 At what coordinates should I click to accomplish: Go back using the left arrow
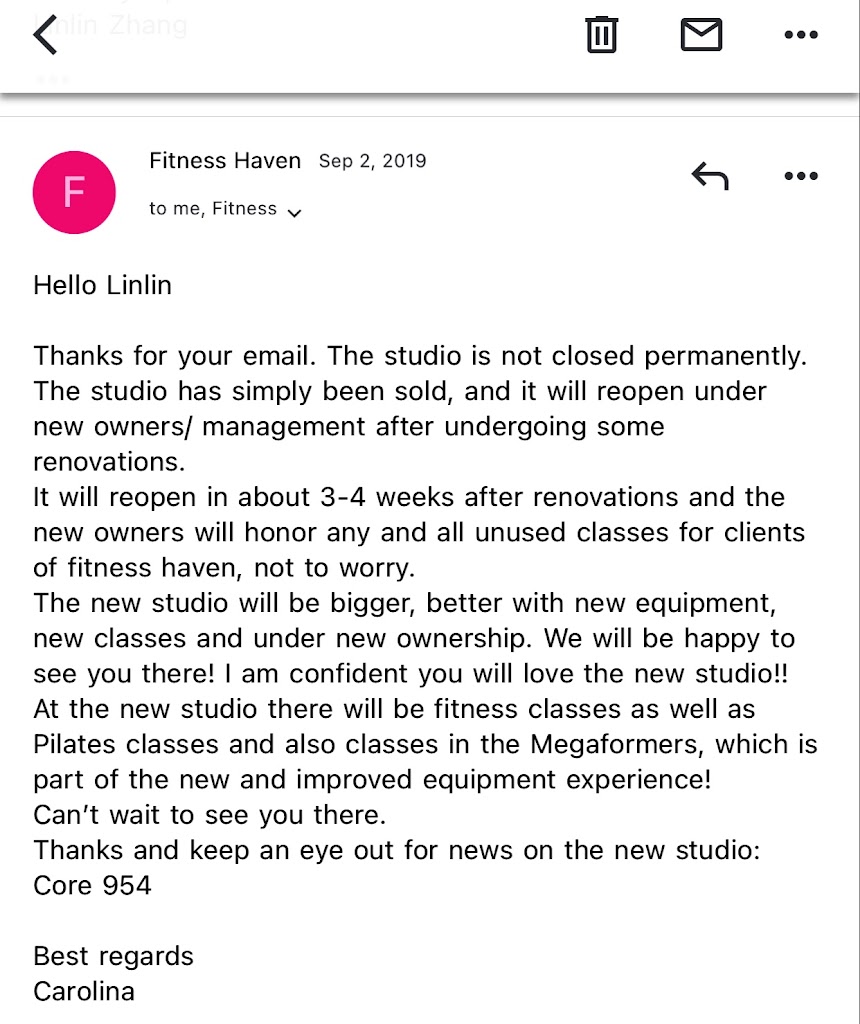(x=46, y=36)
